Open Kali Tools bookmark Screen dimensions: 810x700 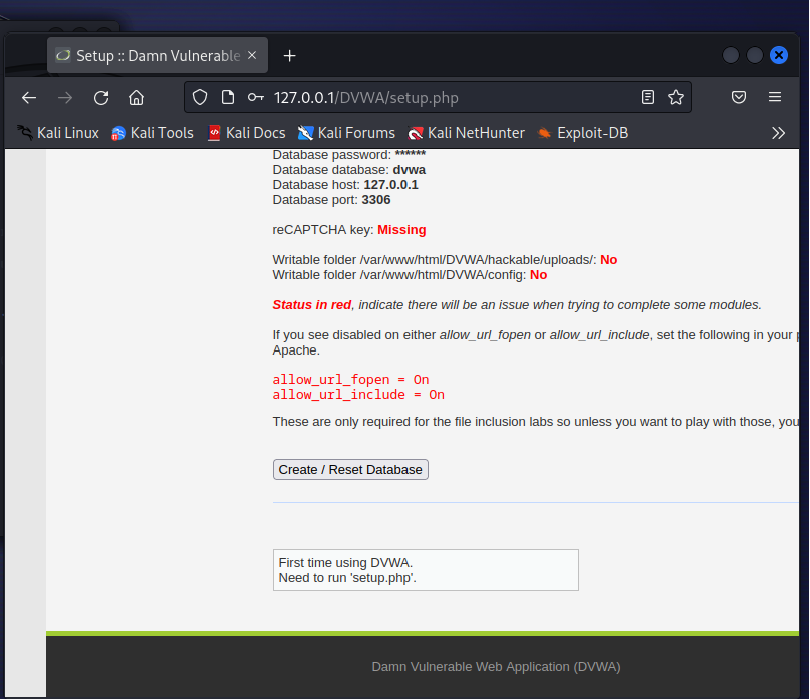[x=152, y=133]
